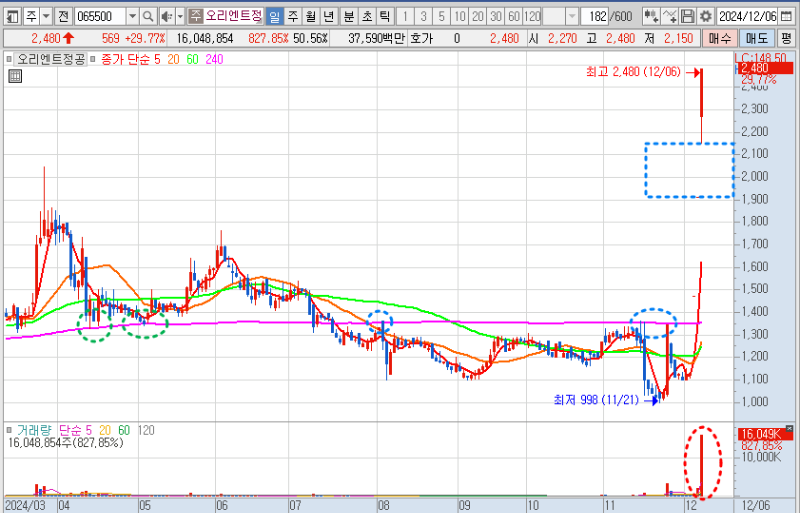Select the 10 interval button
800x513 pixels.
click(460, 17)
